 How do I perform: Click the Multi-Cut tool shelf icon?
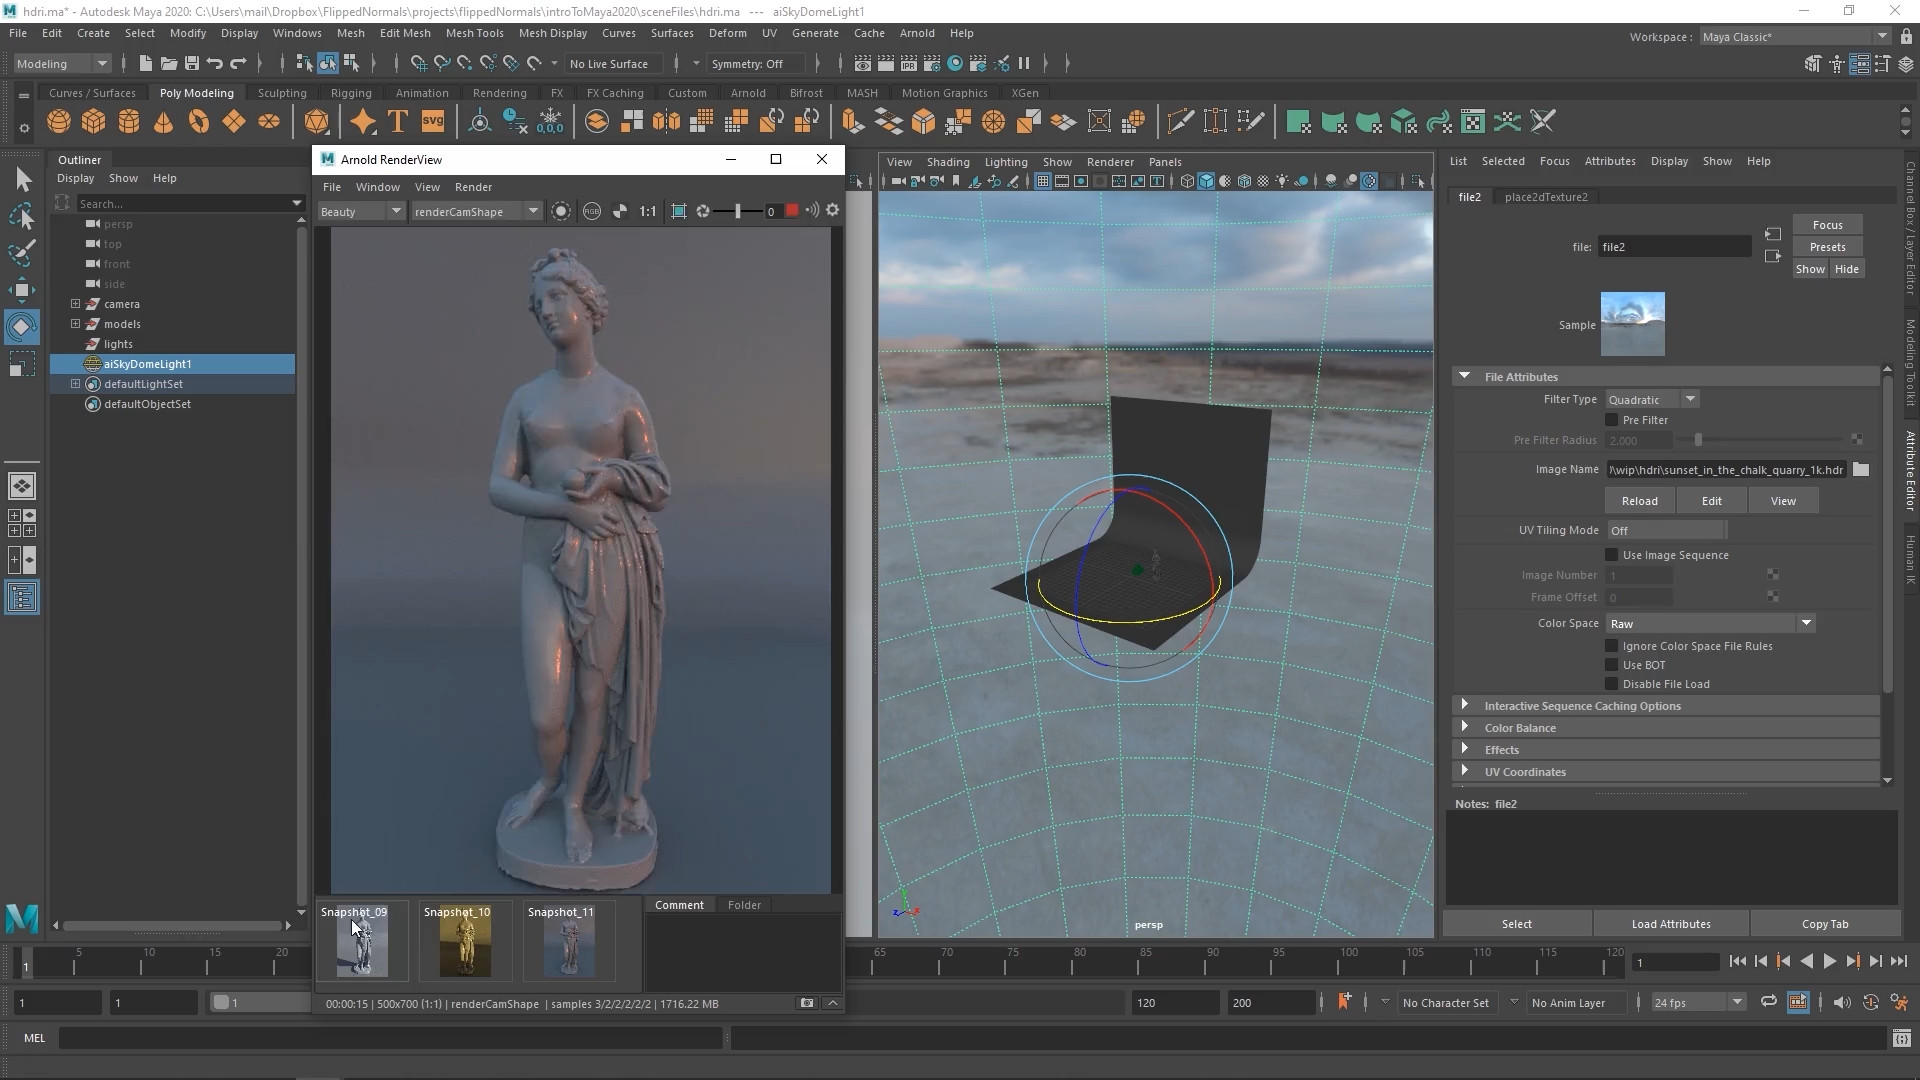(x=1181, y=122)
